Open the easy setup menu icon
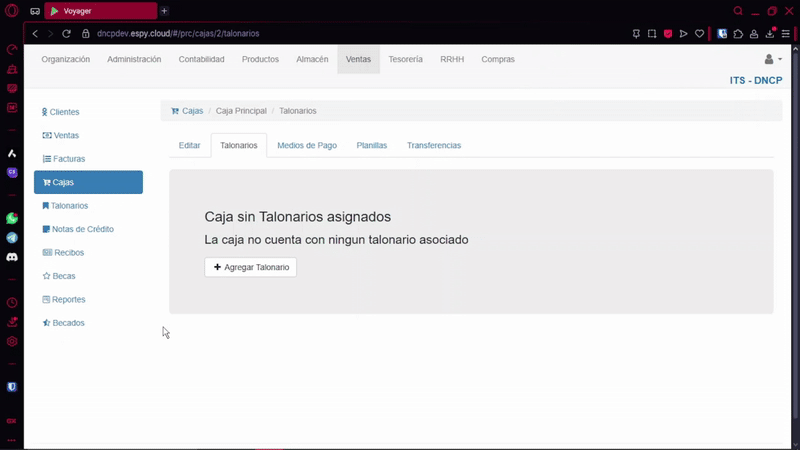Viewport: 800px width, 450px height. point(786,34)
